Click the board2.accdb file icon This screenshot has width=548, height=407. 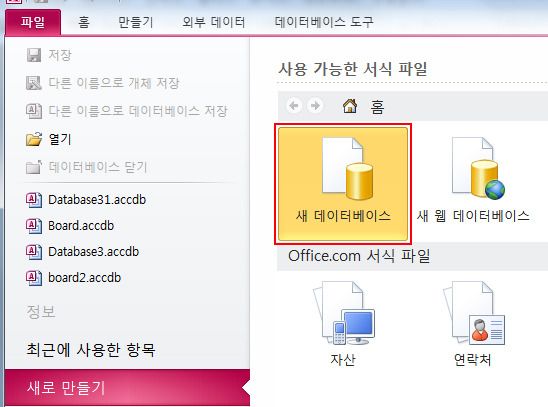34,278
